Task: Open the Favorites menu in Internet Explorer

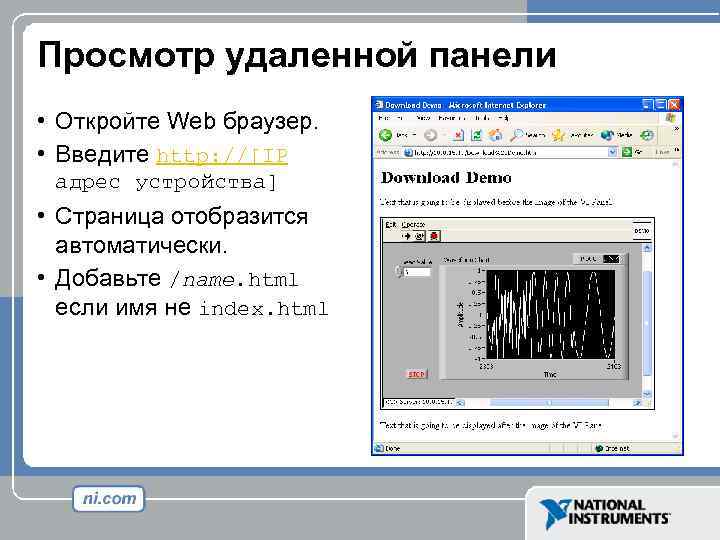Action: tap(451, 118)
